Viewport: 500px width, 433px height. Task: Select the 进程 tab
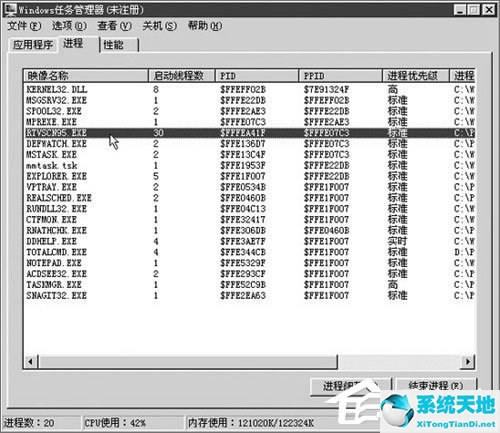78,43
